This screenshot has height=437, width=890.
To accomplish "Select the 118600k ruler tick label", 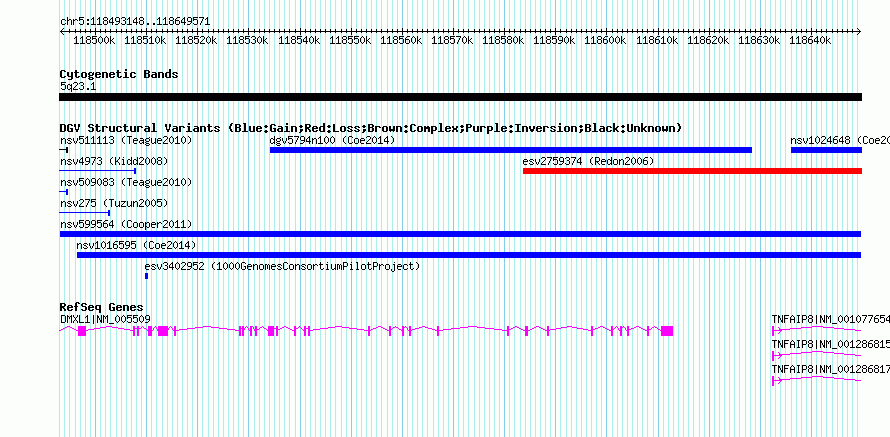I will [605, 40].
